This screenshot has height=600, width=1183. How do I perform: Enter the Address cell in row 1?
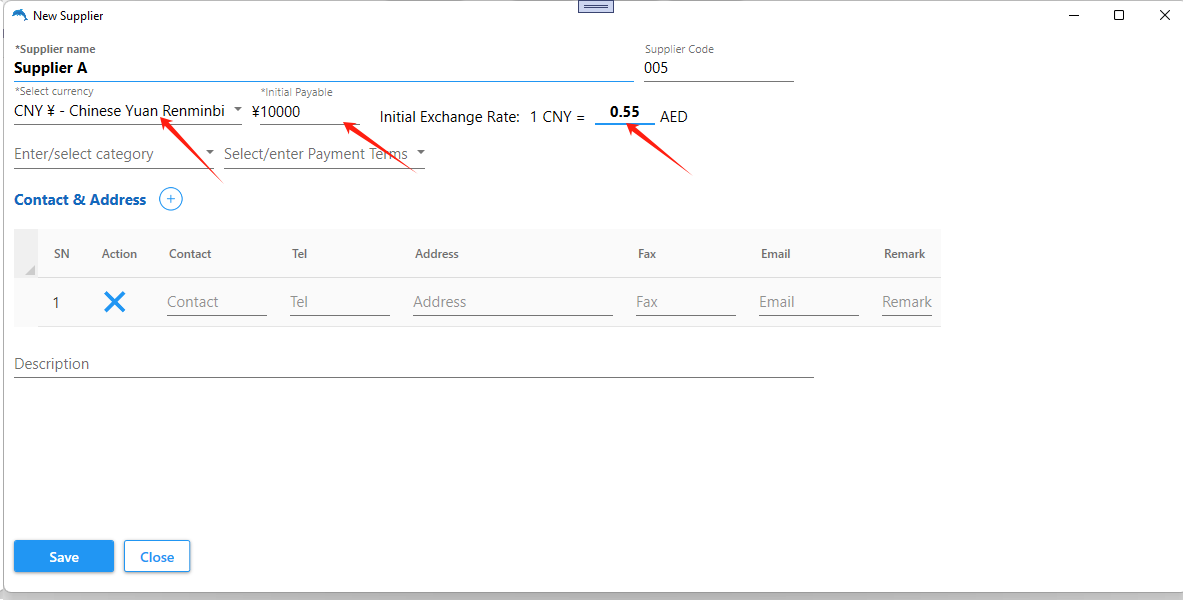[512, 302]
